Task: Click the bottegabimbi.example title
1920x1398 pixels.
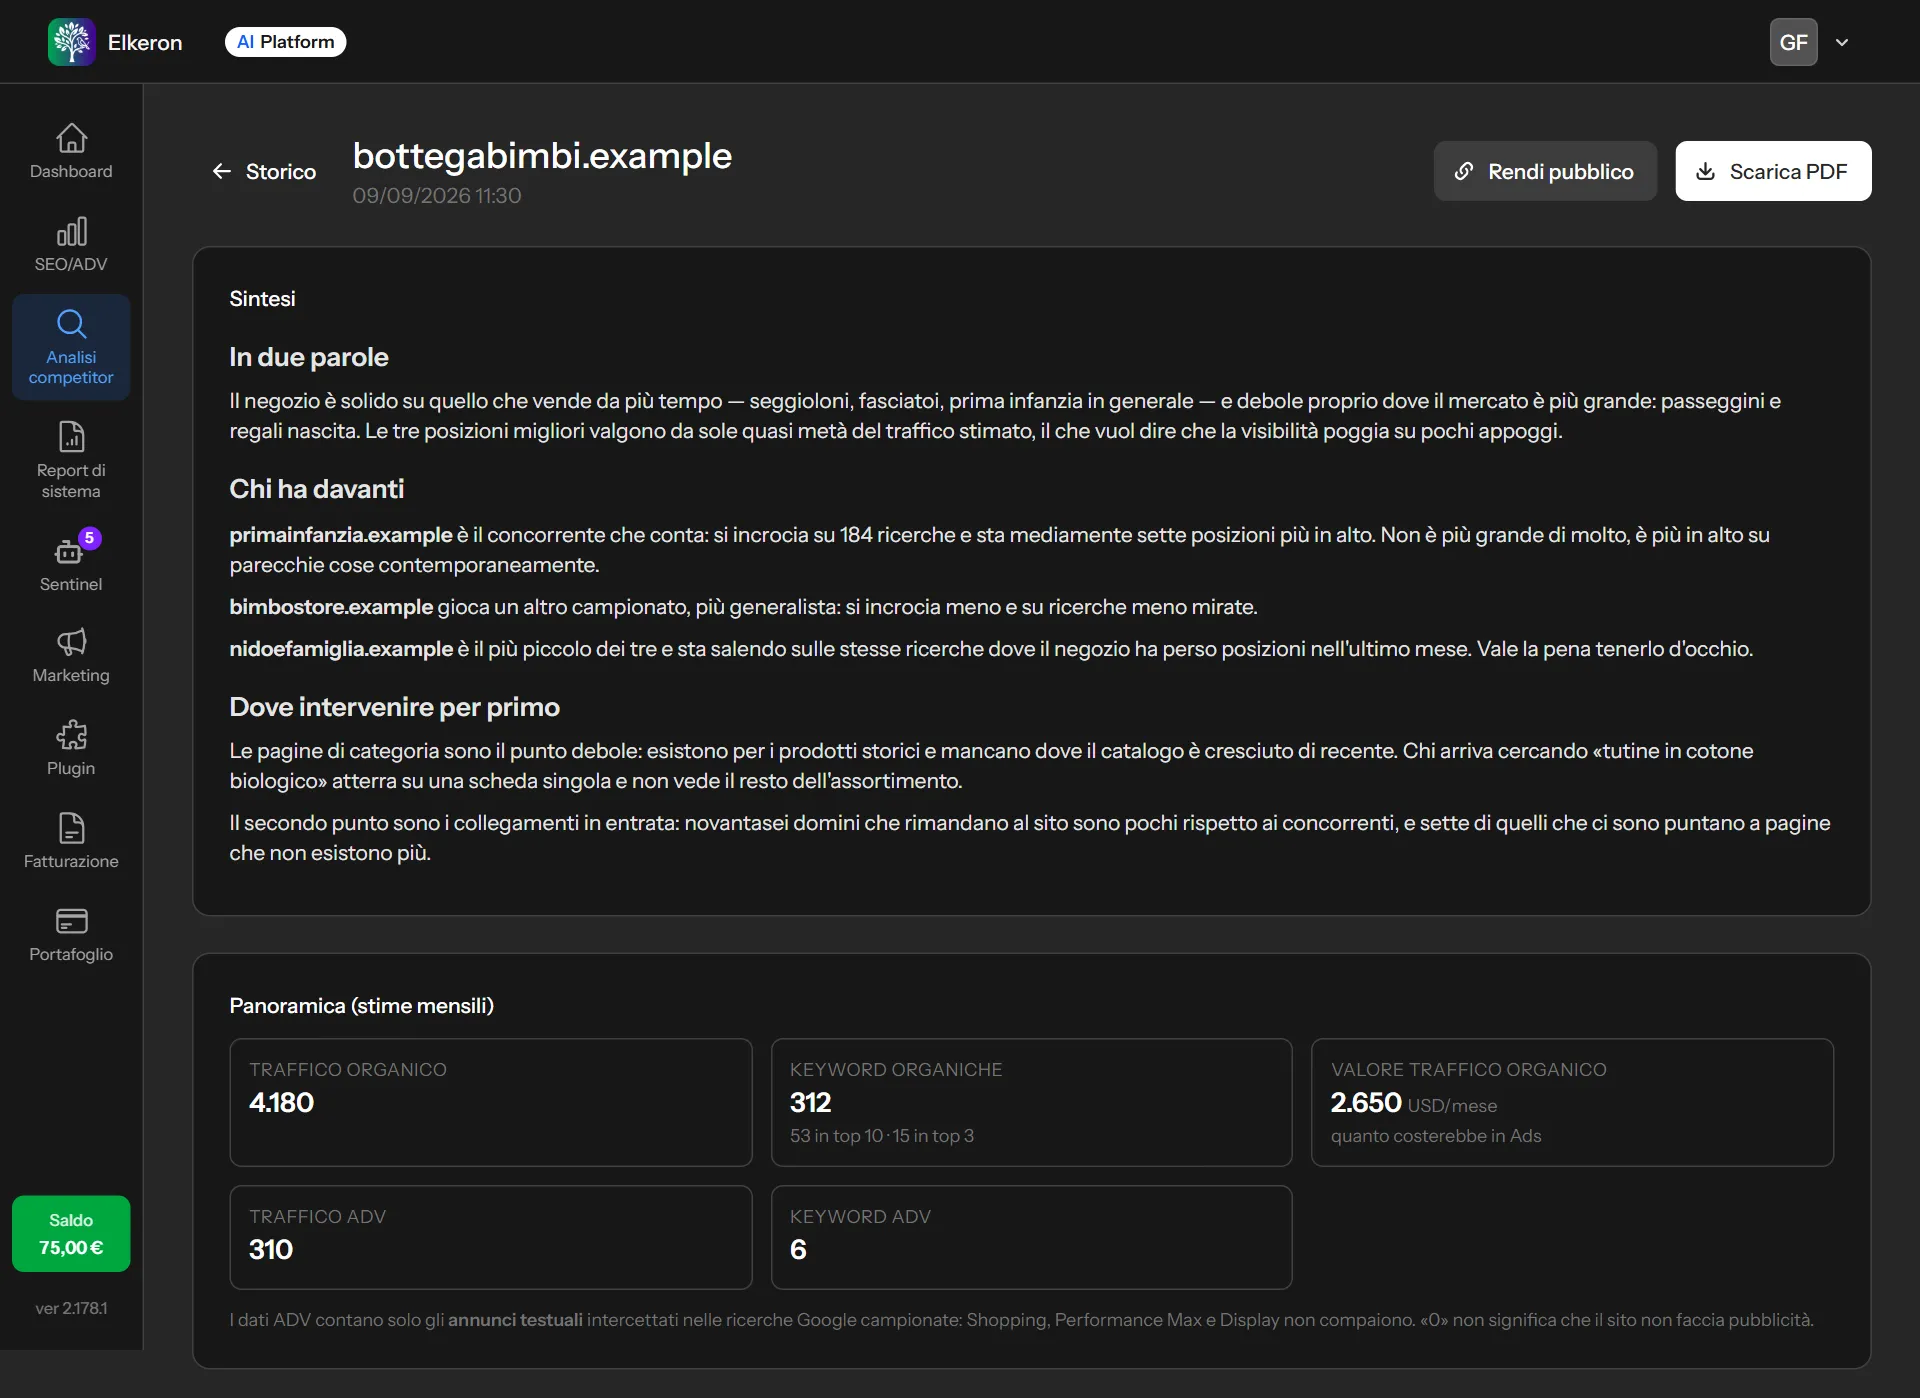Action: tap(542, 156)
